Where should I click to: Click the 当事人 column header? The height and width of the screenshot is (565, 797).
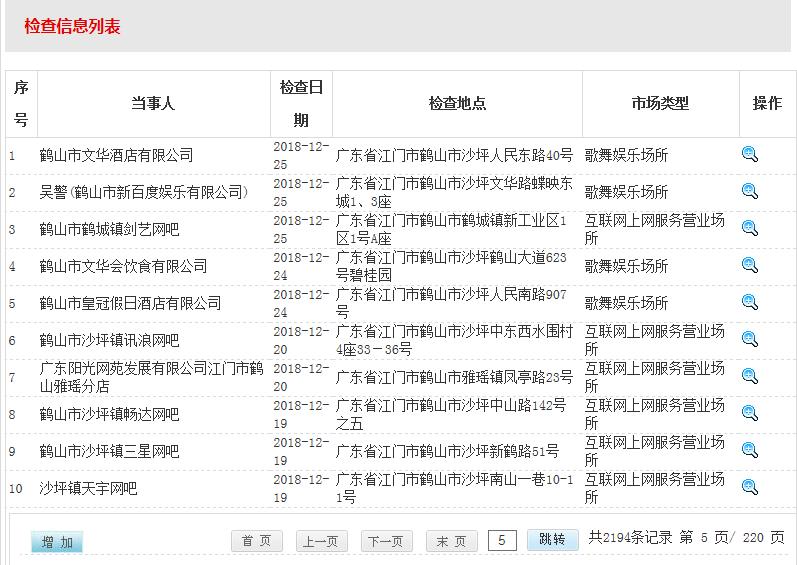[x=153, y=104]
